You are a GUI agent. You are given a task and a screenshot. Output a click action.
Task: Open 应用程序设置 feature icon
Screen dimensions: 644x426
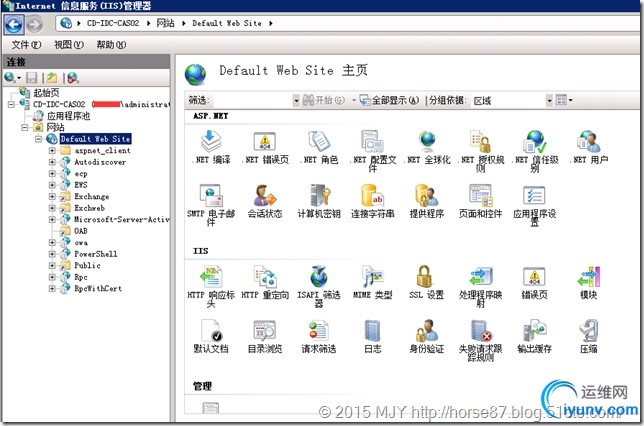[x=535, y=205]
